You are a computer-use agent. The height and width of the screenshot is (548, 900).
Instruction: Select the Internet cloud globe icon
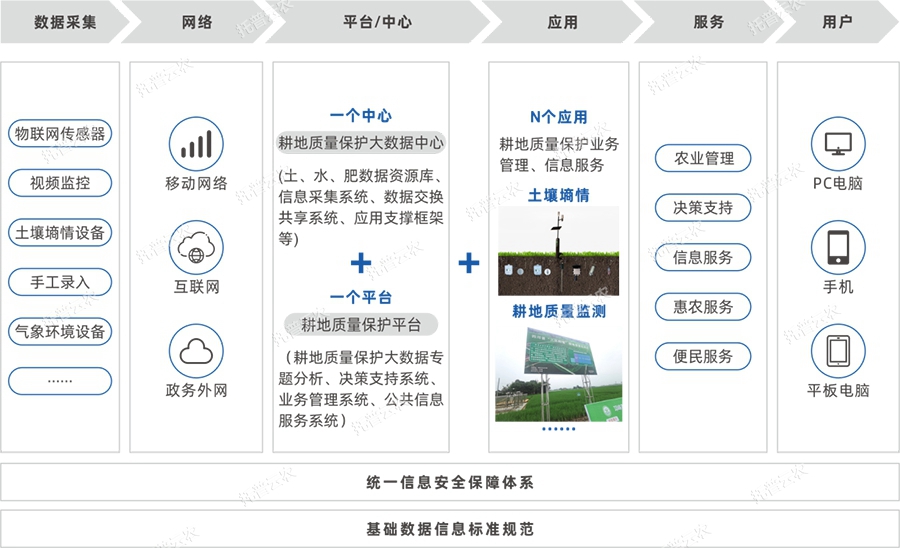pyautogui.click(x=196, y=248)
